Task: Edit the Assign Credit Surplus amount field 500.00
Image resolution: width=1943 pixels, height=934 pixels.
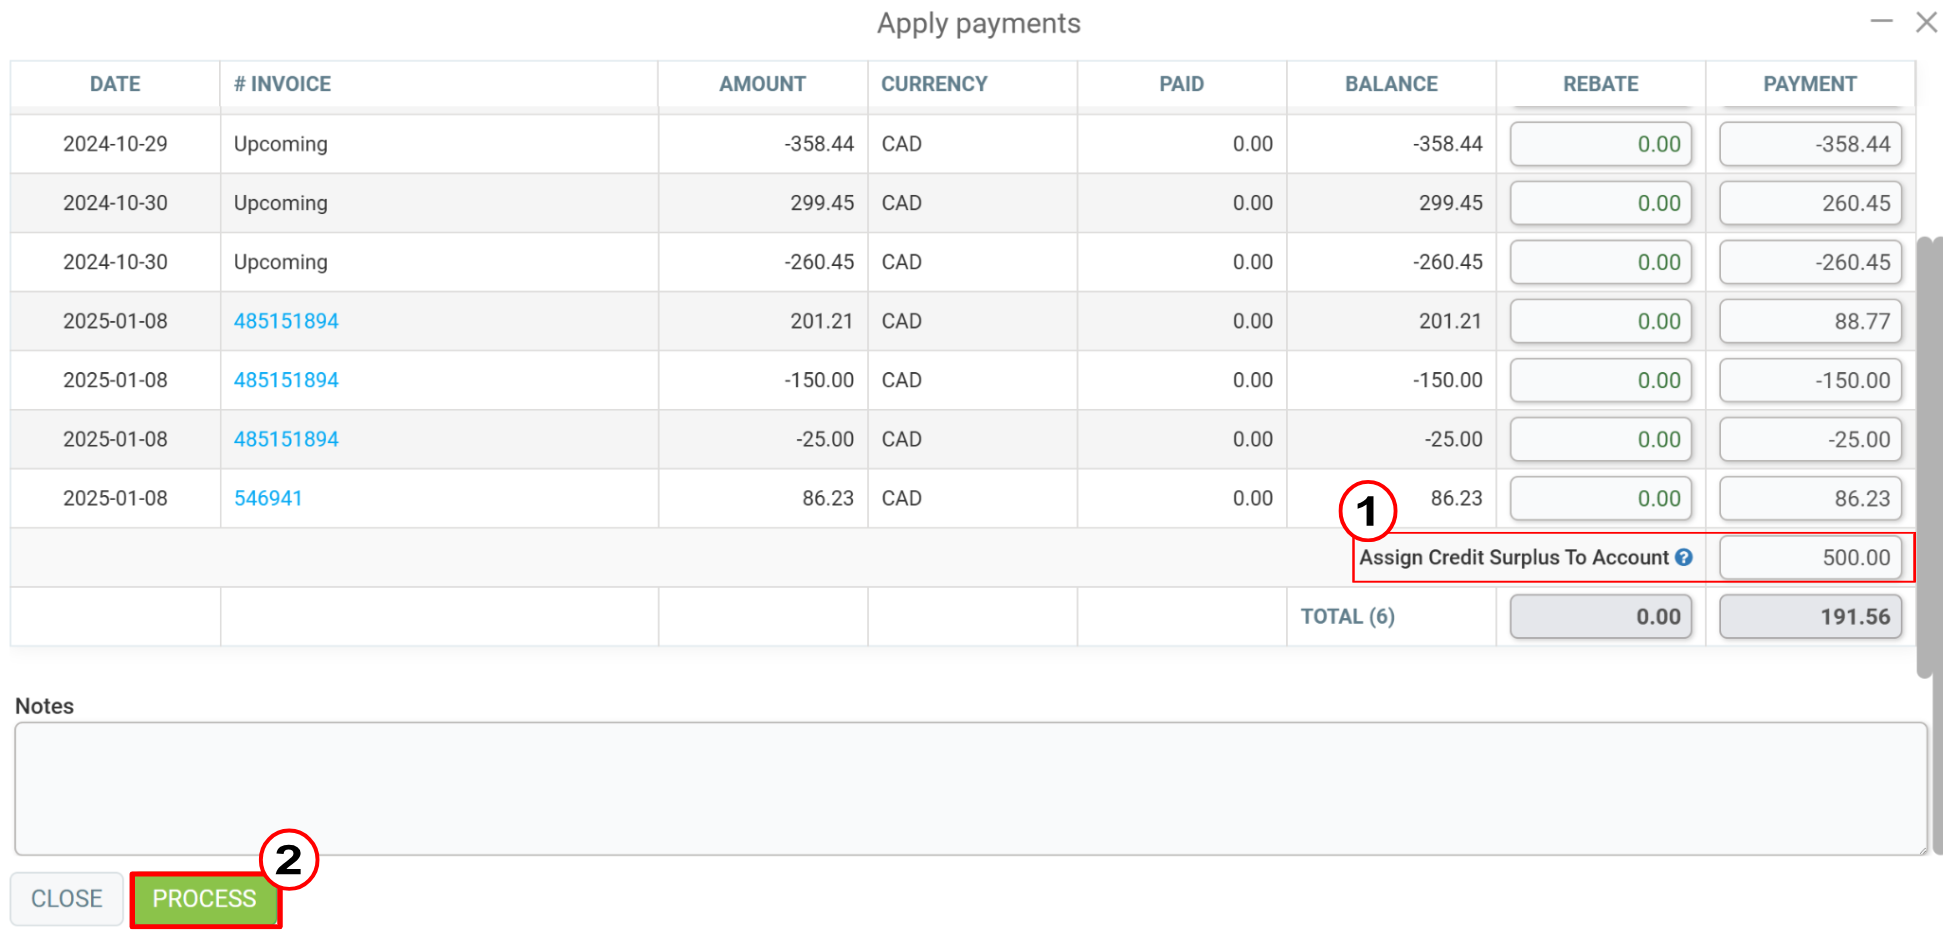Action: tap(1810, 557)
